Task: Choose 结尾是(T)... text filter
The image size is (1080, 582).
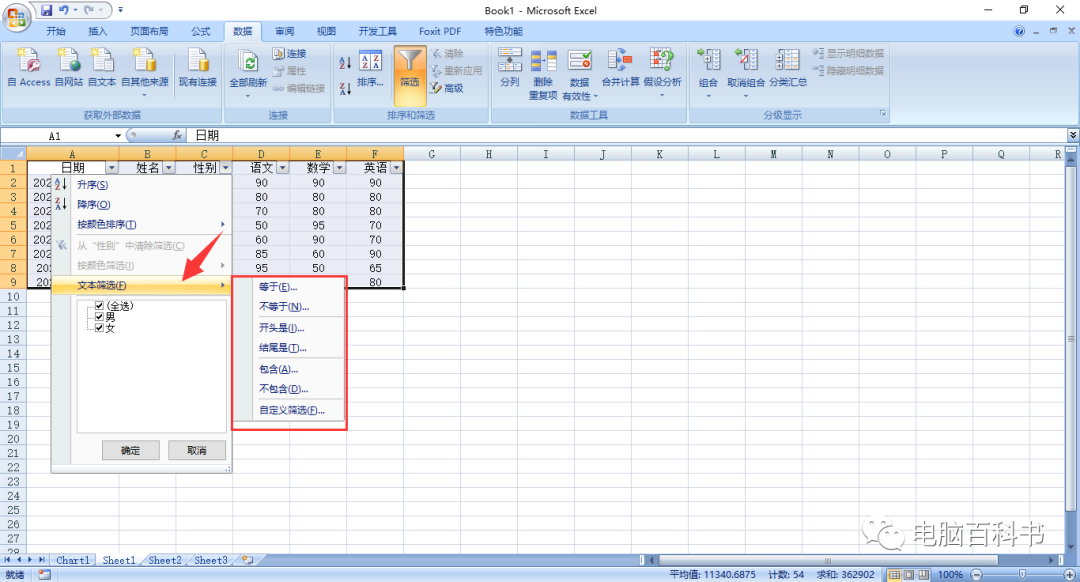Action: [289, 349]
